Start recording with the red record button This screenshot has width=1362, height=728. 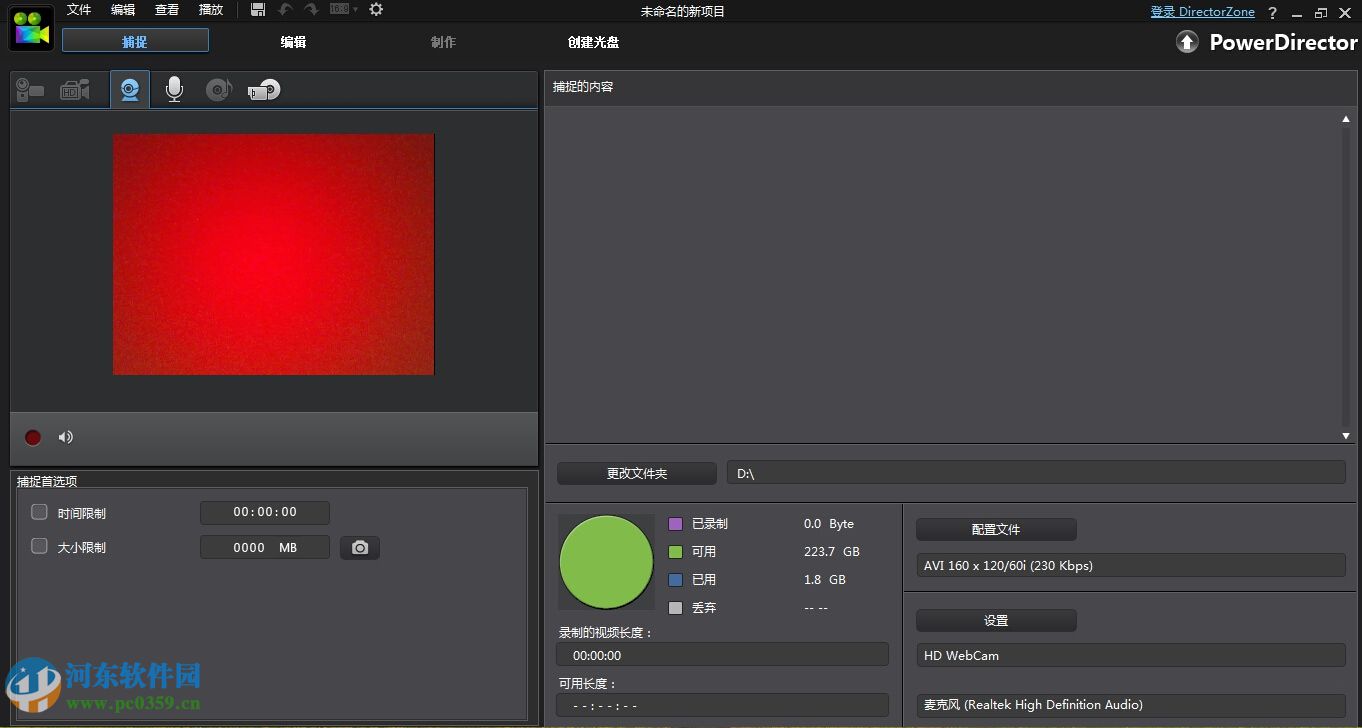(32, 437)
